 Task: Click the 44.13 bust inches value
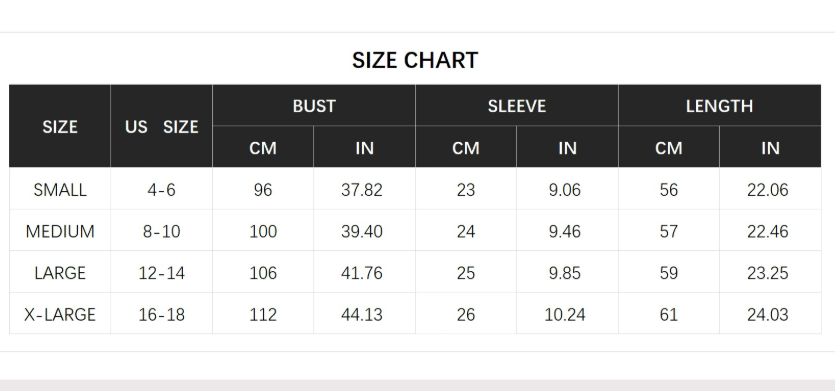coord(362,314)
